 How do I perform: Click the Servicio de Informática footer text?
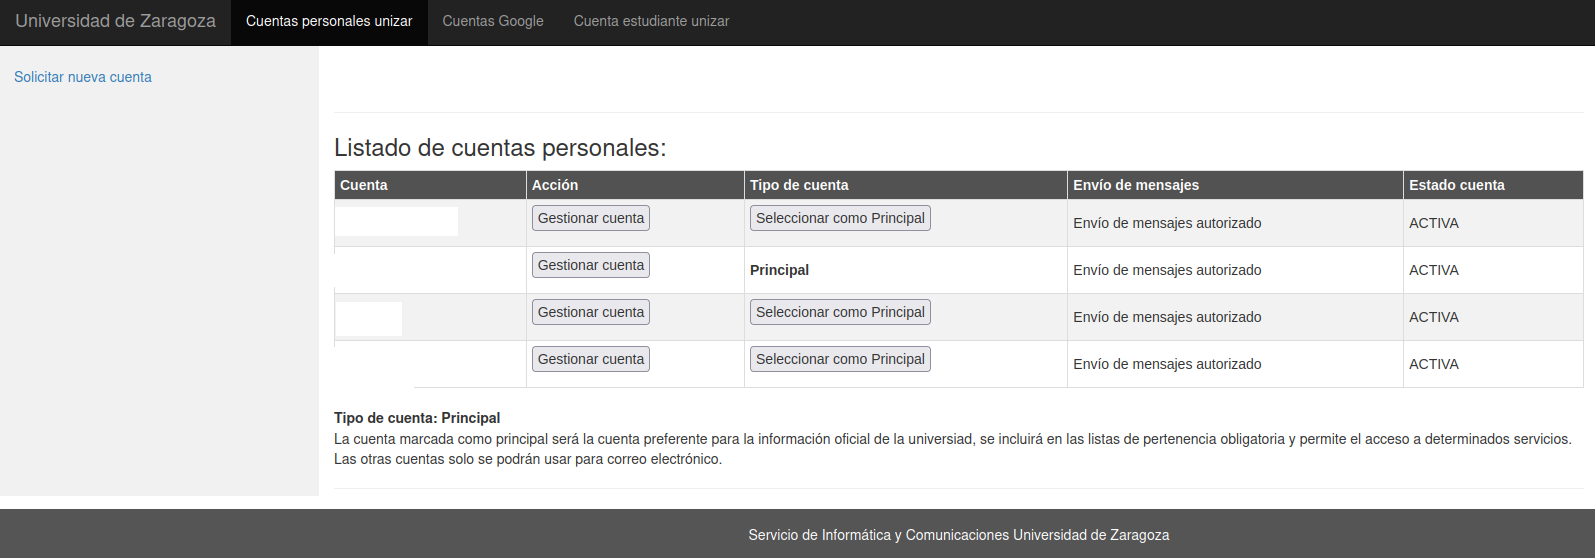point(958,535)
